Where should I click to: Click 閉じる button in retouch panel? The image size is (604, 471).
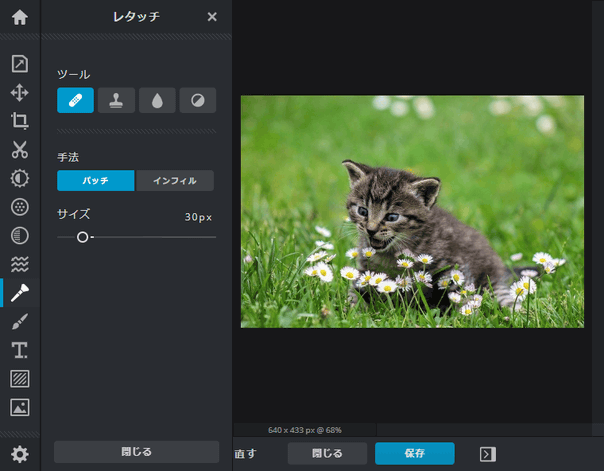click(136, 452)
